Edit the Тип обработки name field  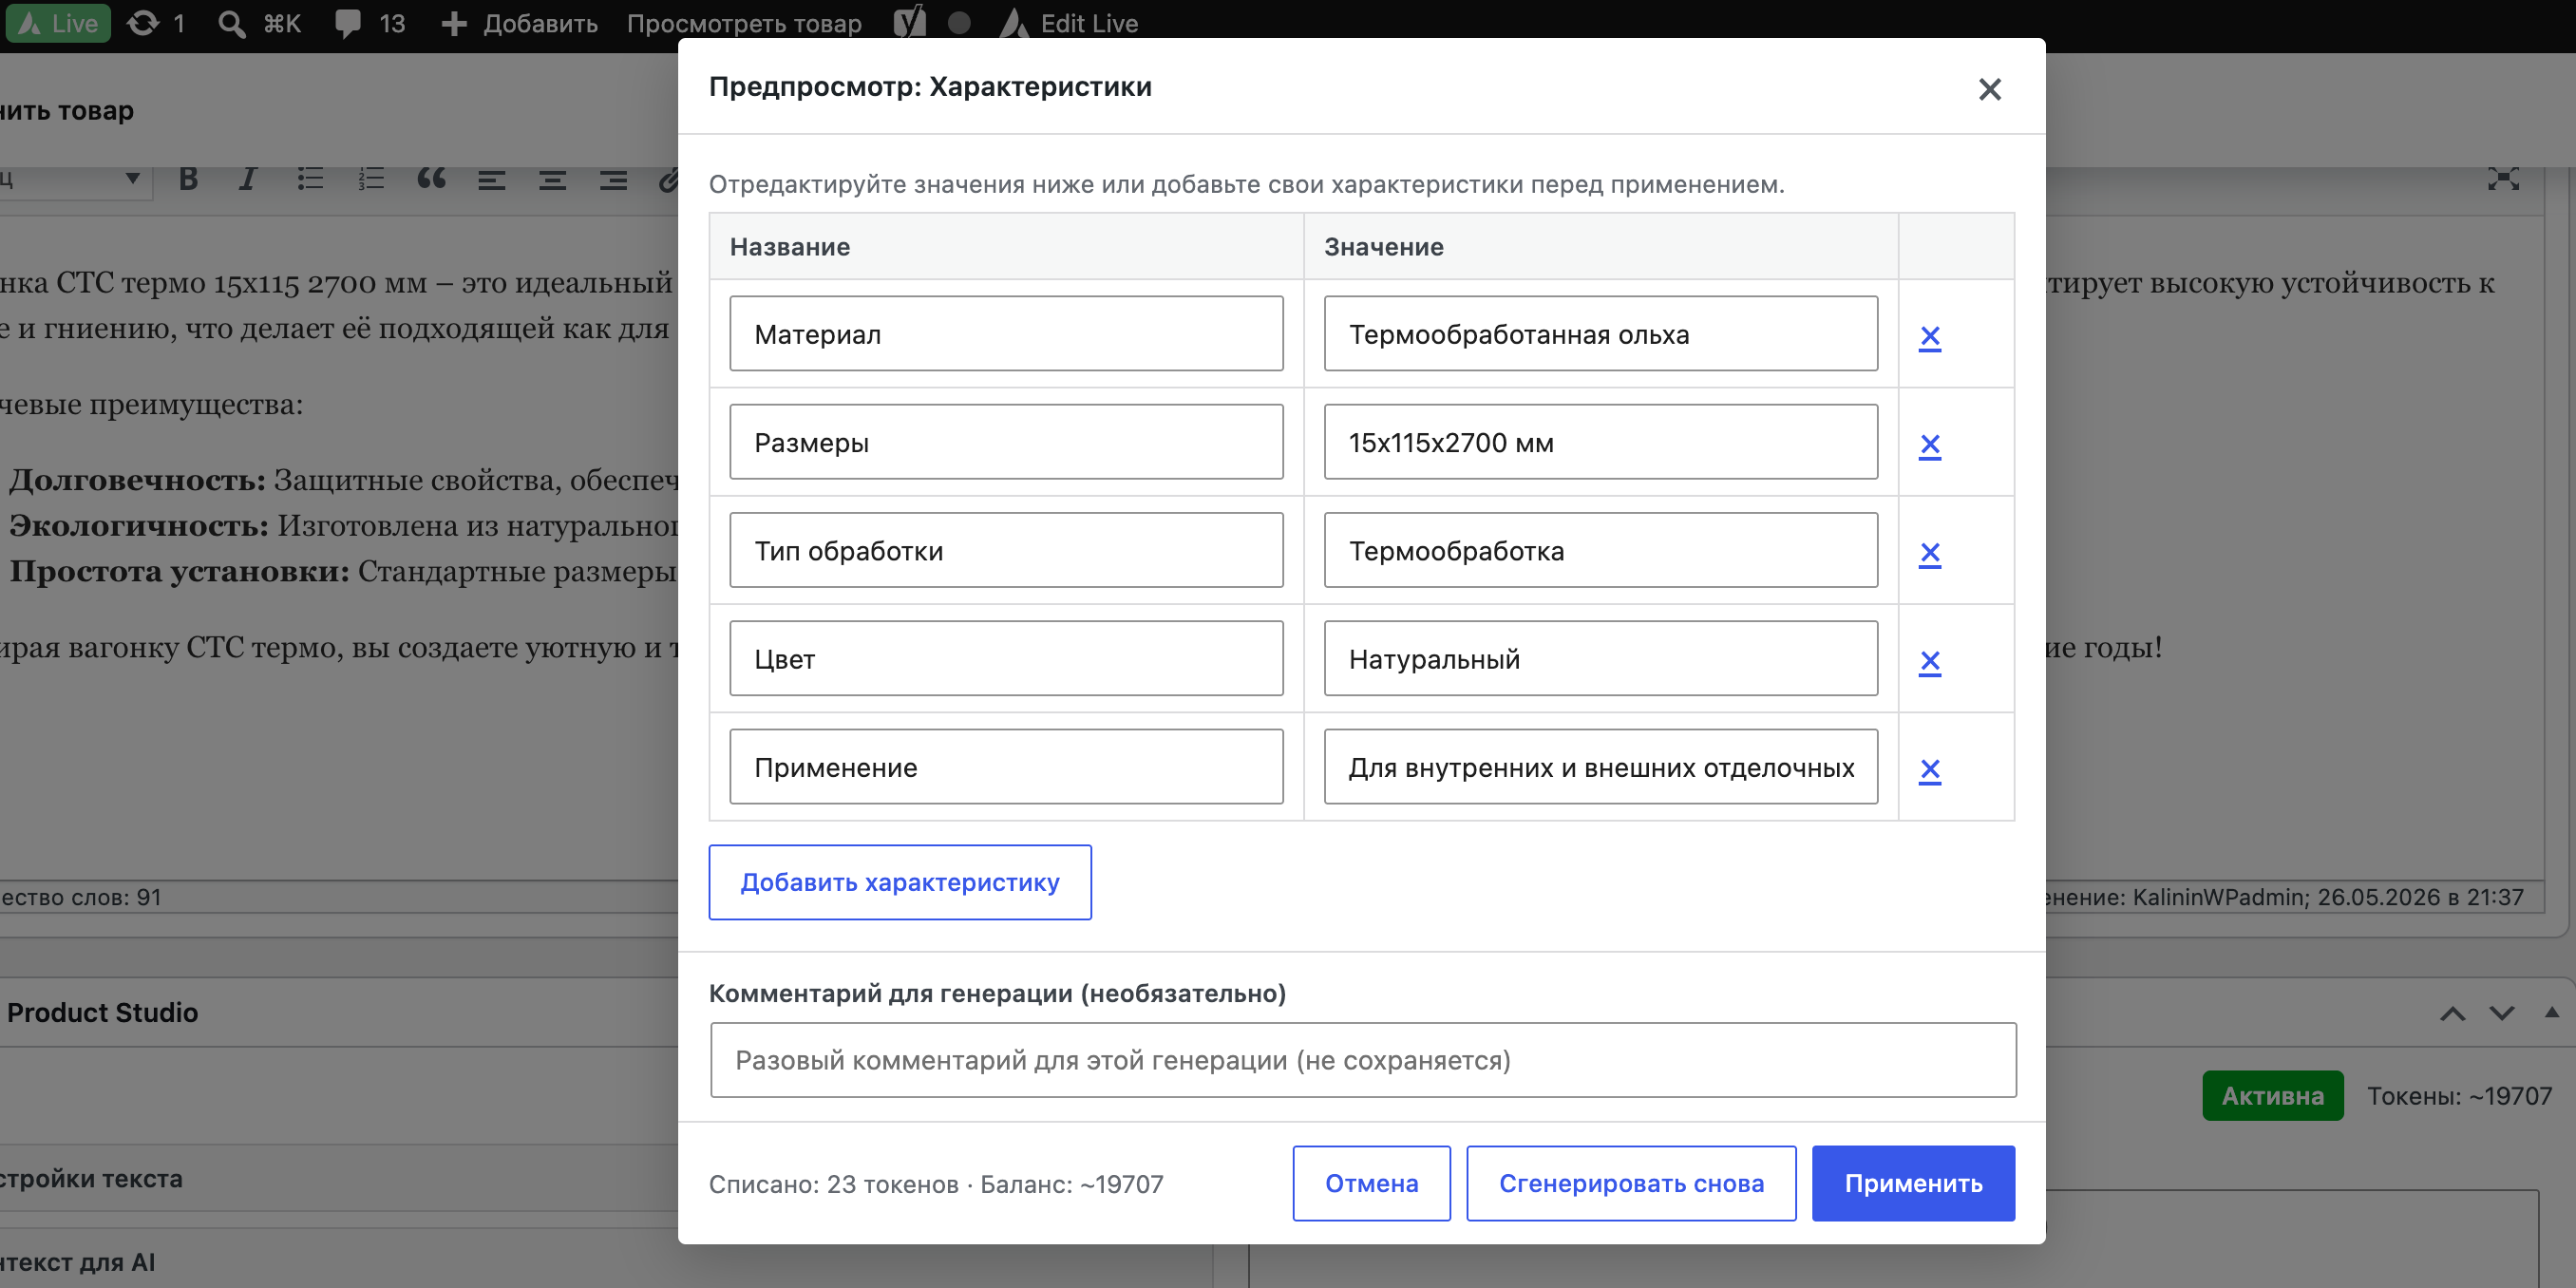(x=1006, y=550)
